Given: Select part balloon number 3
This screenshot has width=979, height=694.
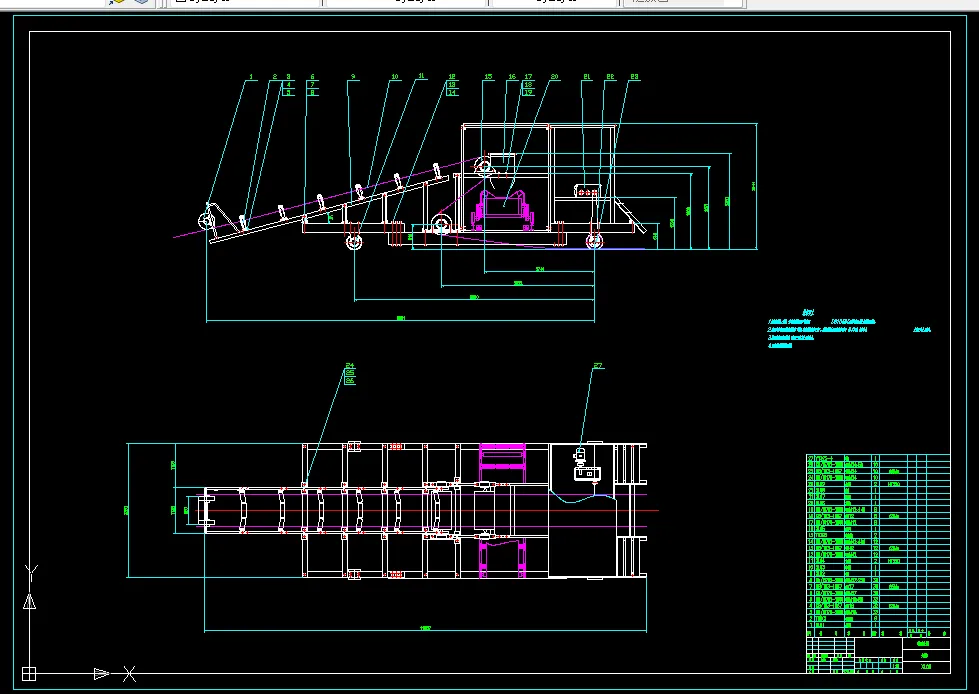Looking at the screenshot, I should click(x=288, y=77).
